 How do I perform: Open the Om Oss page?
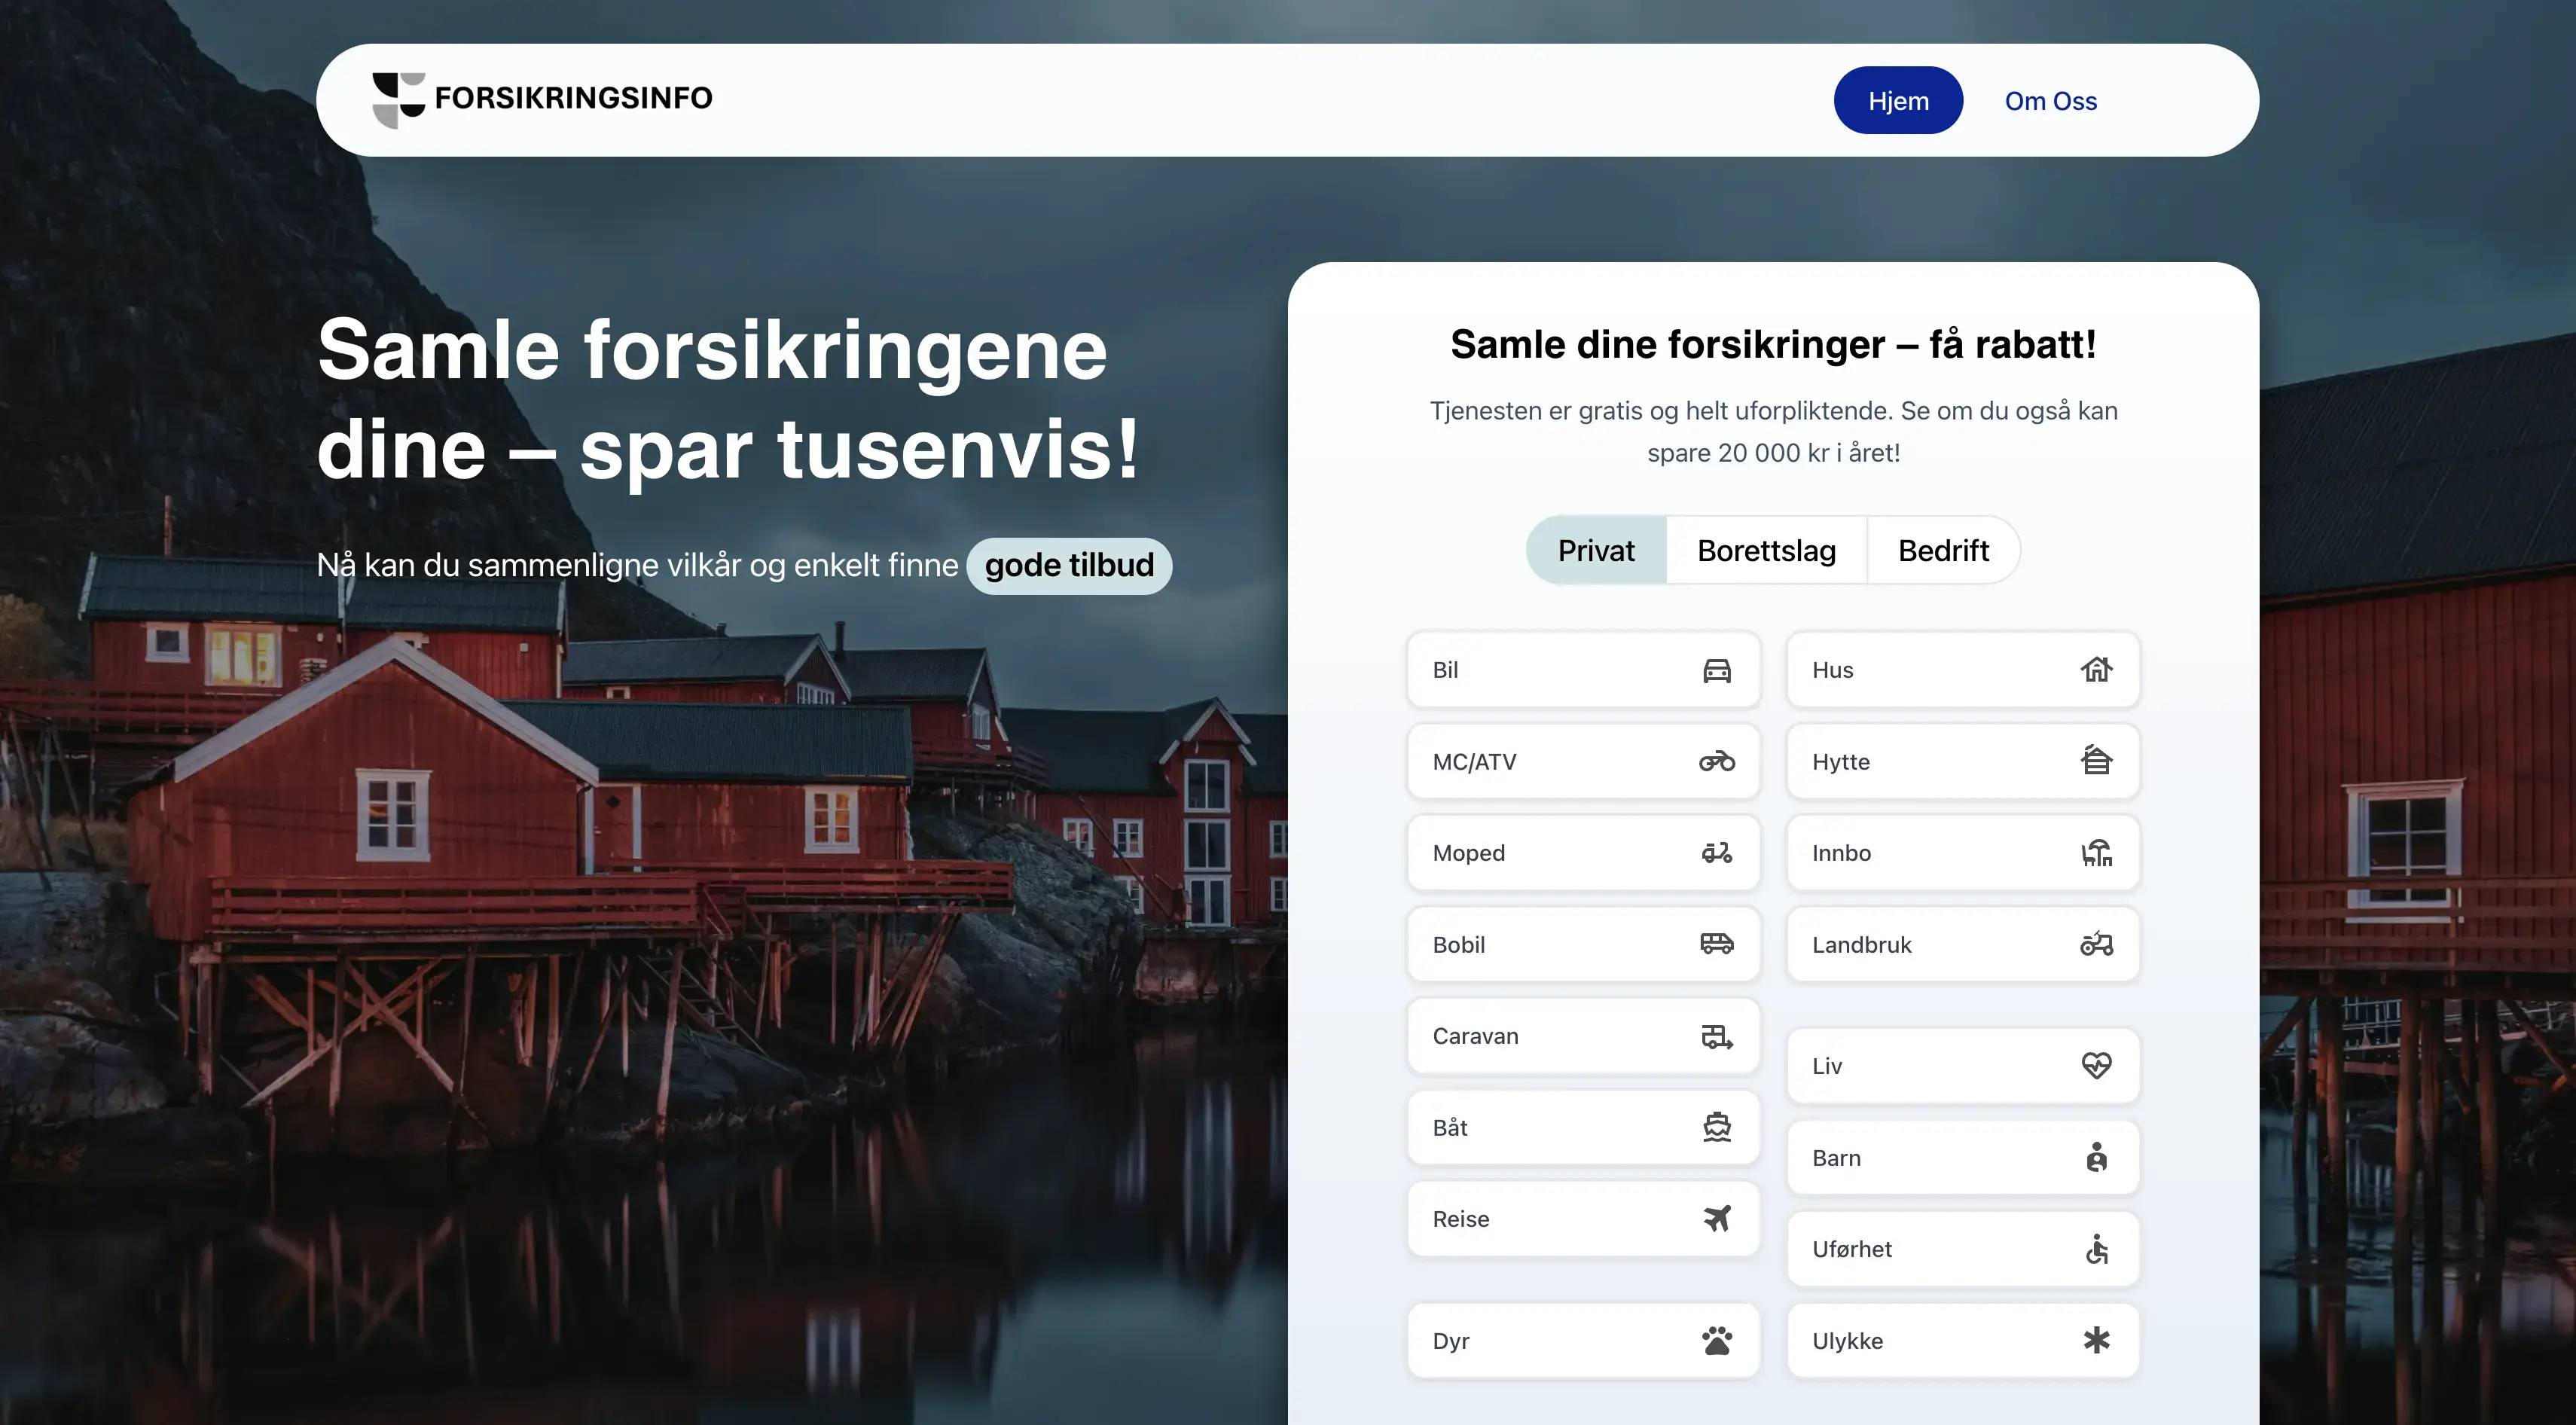[x=2050, y=100]
